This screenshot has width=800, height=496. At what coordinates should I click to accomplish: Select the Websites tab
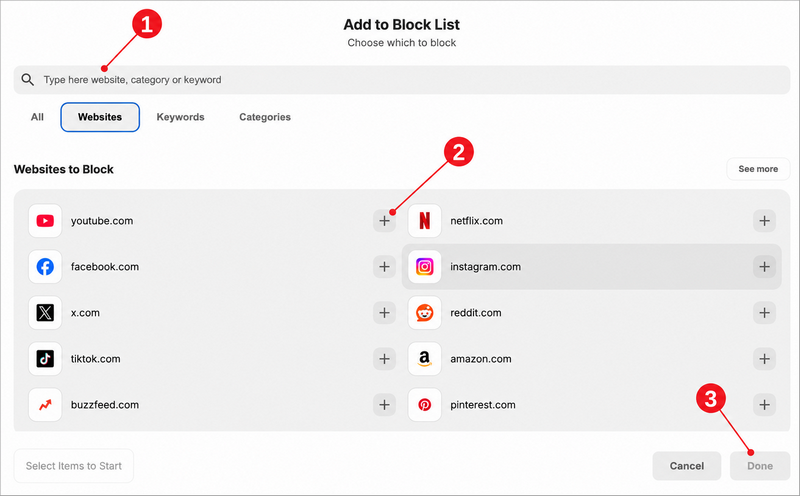(x=100, y=117)
